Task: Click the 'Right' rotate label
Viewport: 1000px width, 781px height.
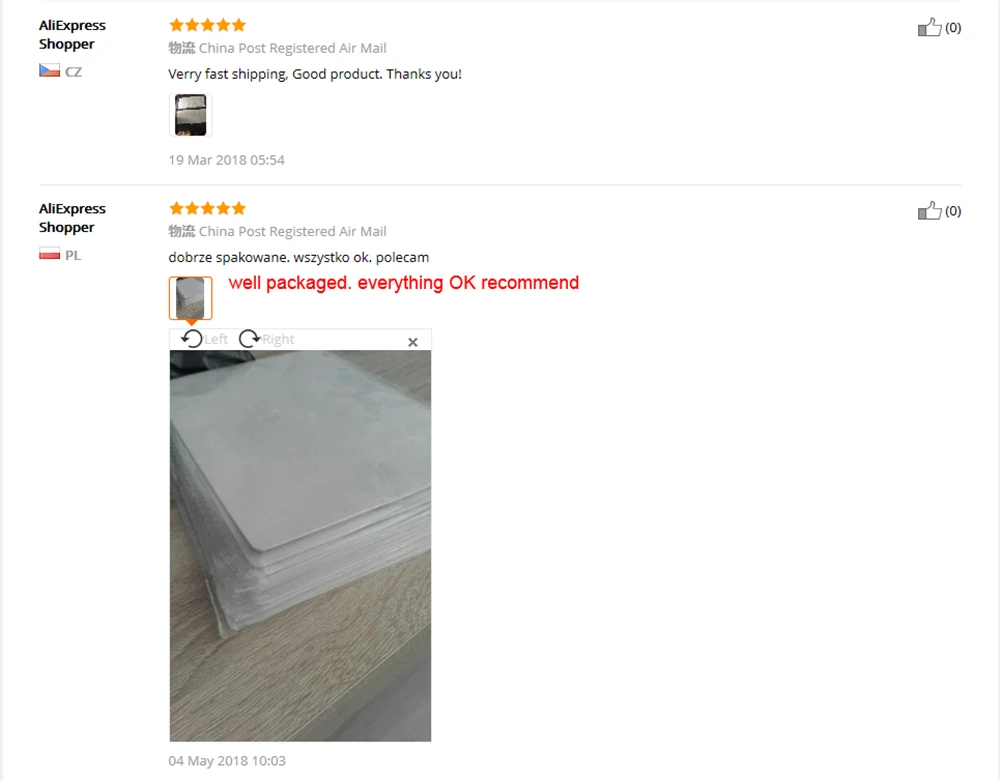Action: [x=278, y=339]
